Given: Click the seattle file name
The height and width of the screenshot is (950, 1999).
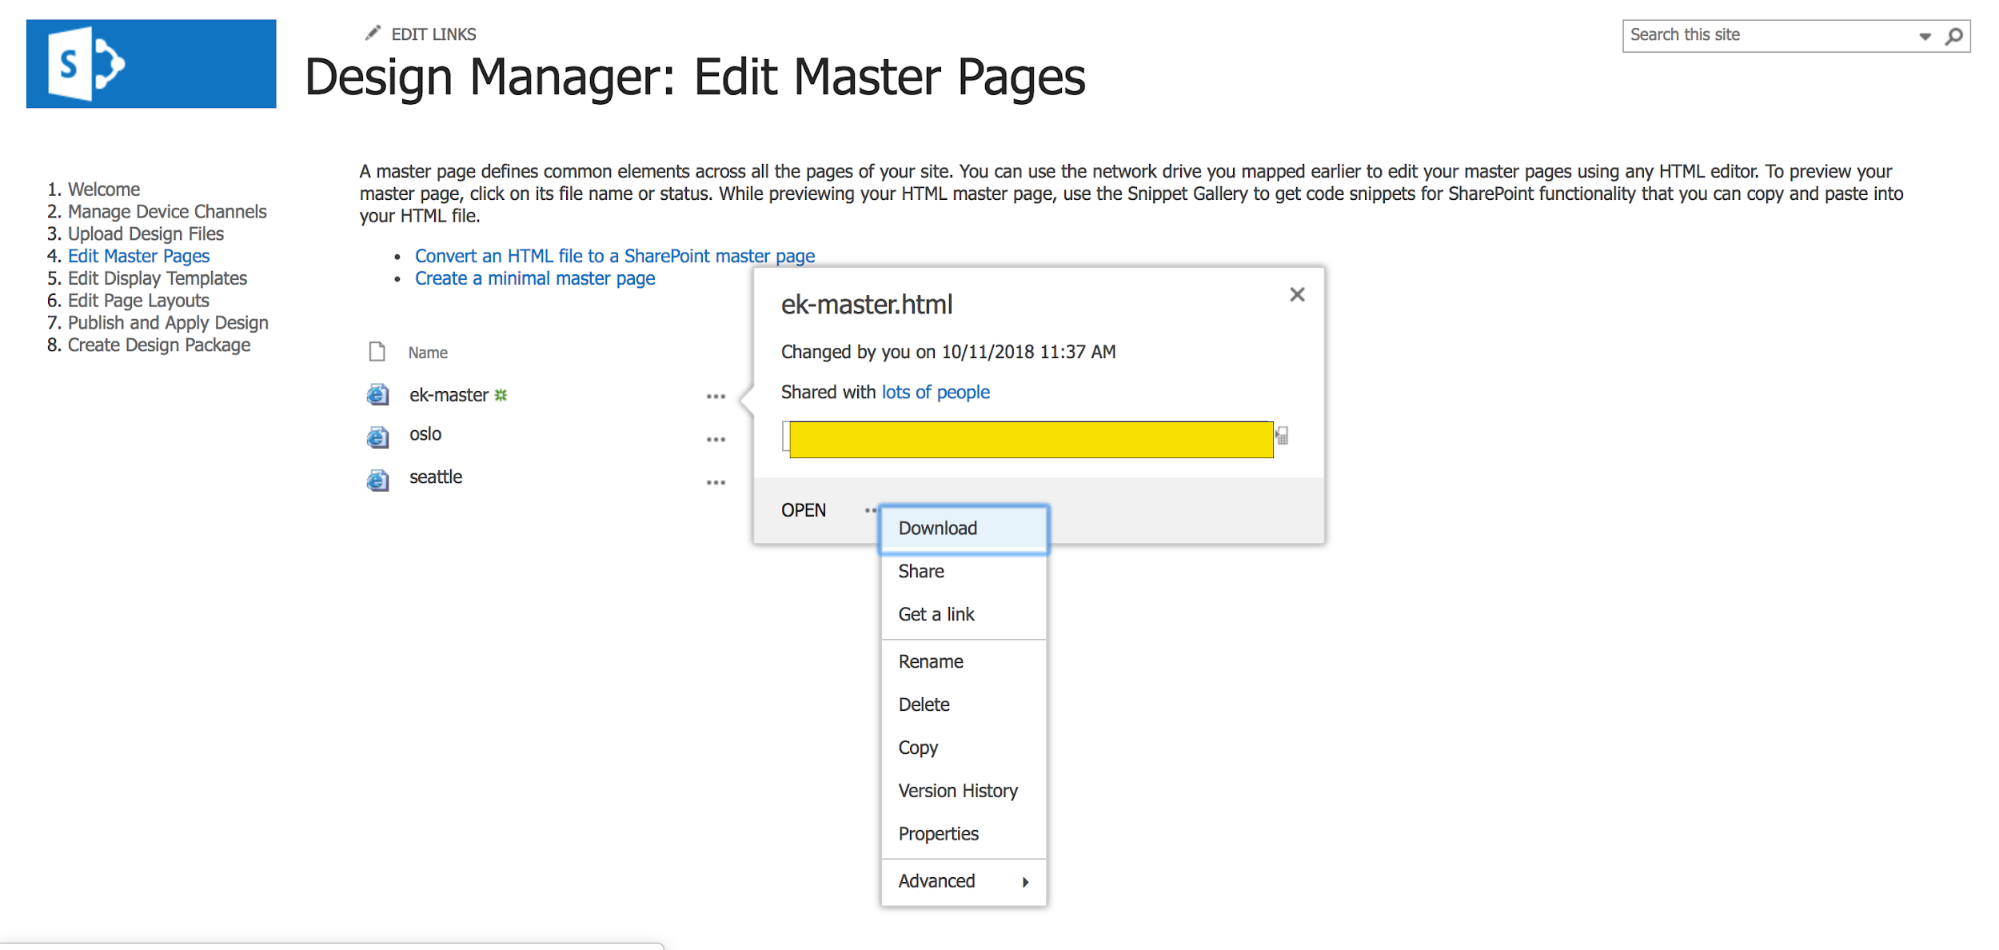Looking at the screenshot, I should [x=436, y=477].
